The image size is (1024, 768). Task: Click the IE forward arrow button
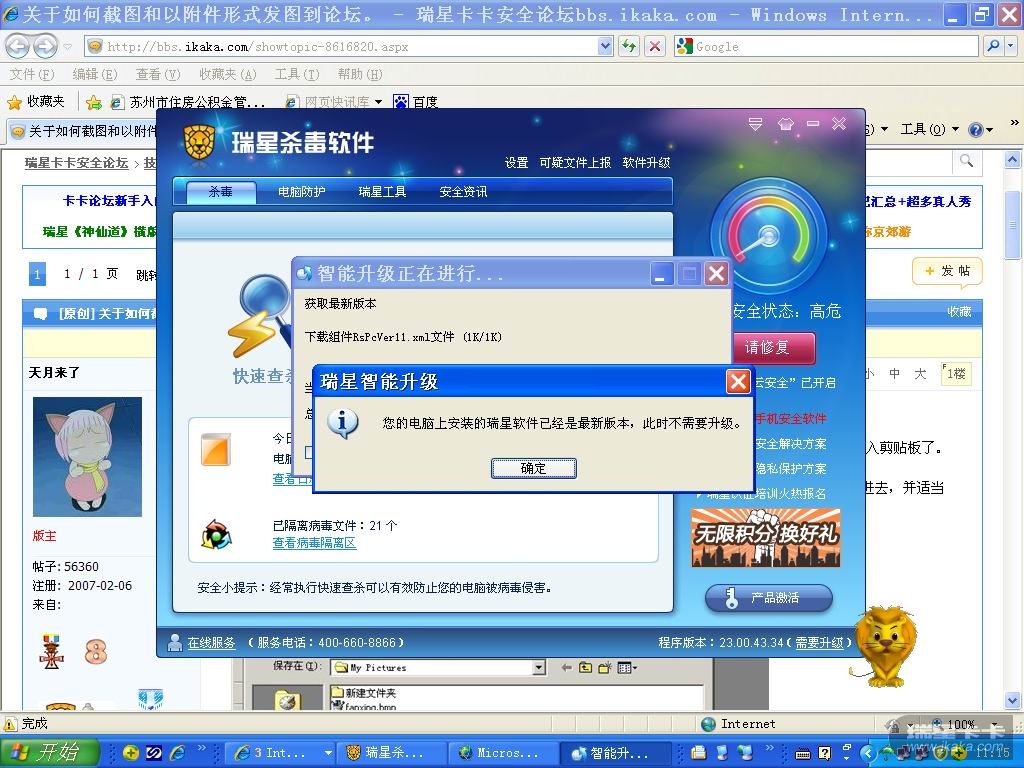(x=45, y=46)
